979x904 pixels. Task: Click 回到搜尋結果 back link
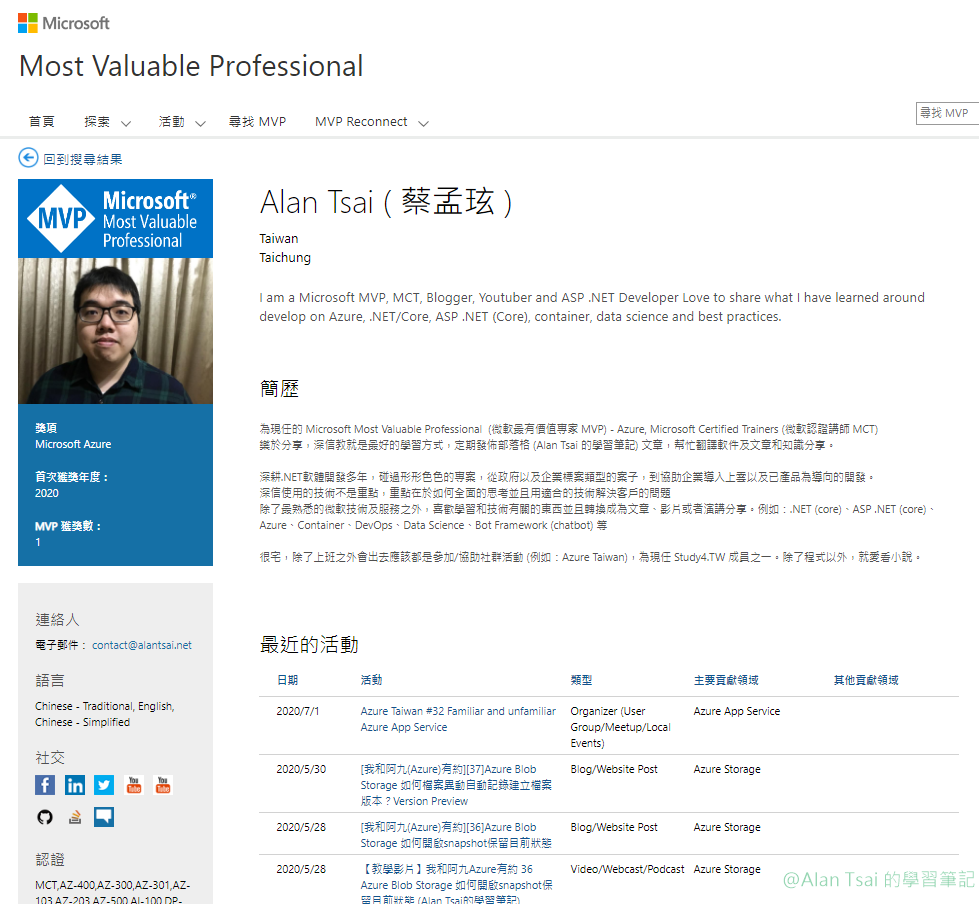82,159
